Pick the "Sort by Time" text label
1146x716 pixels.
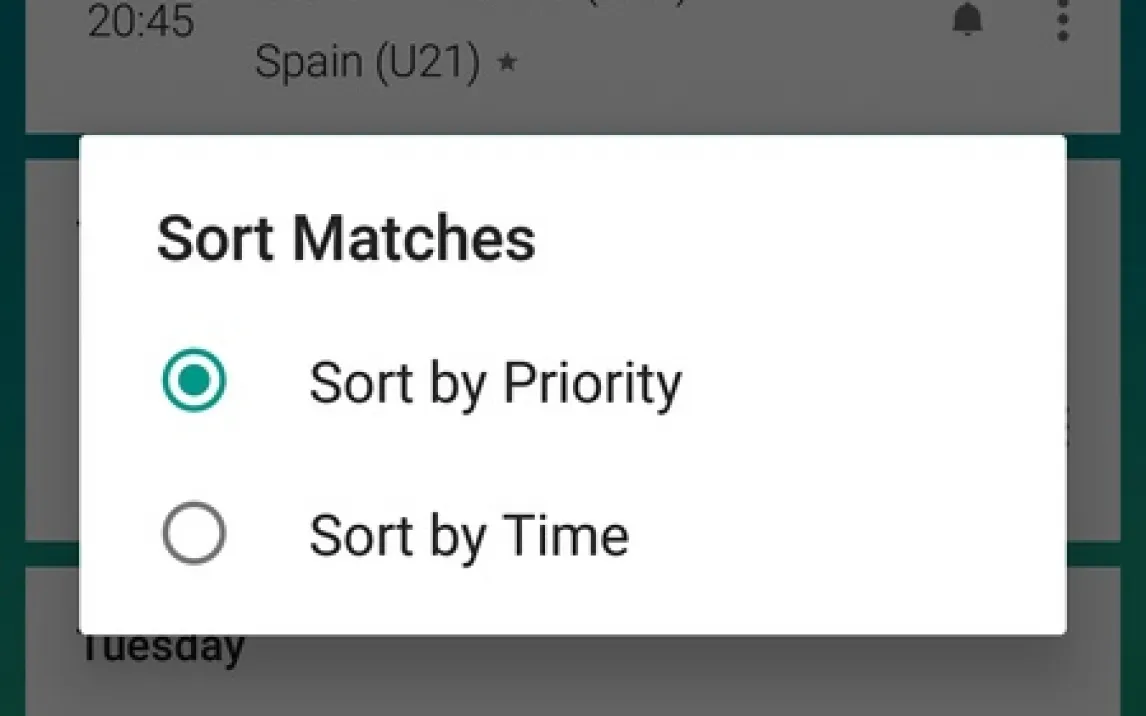point(469,535)
